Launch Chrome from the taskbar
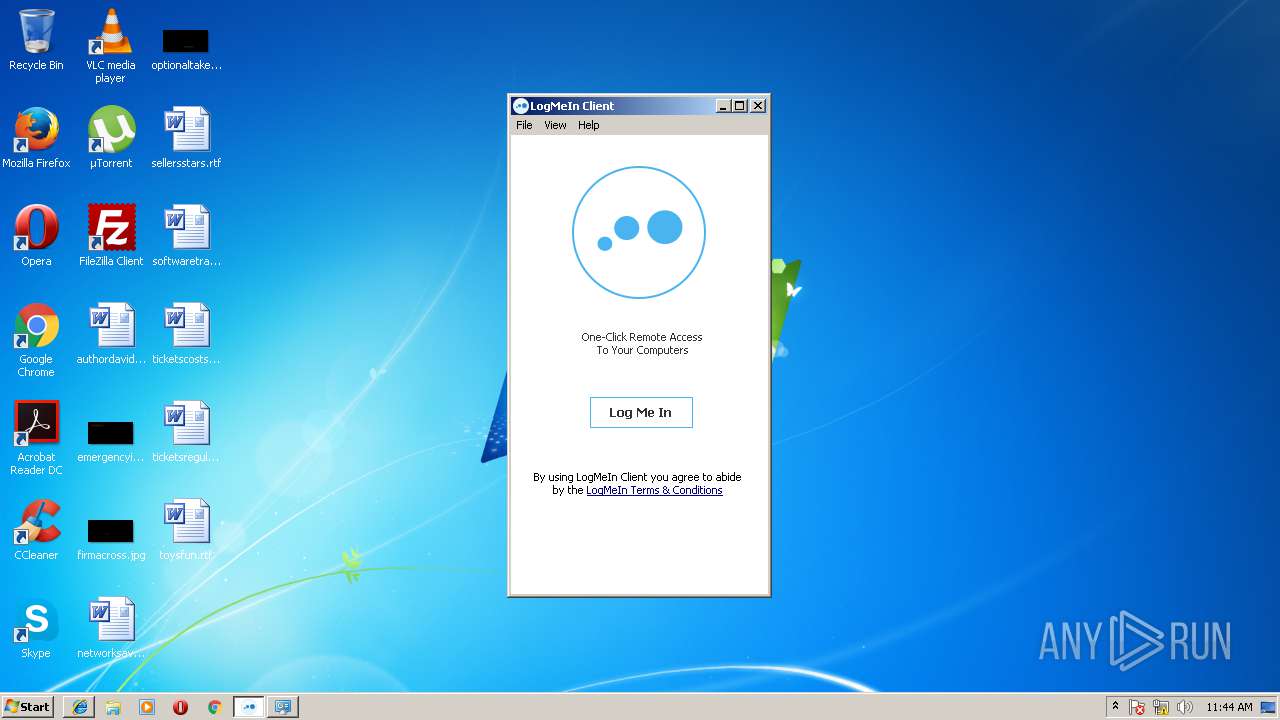Image resolution: width=1280 pixels, height=720 pixels. (214, 707)
